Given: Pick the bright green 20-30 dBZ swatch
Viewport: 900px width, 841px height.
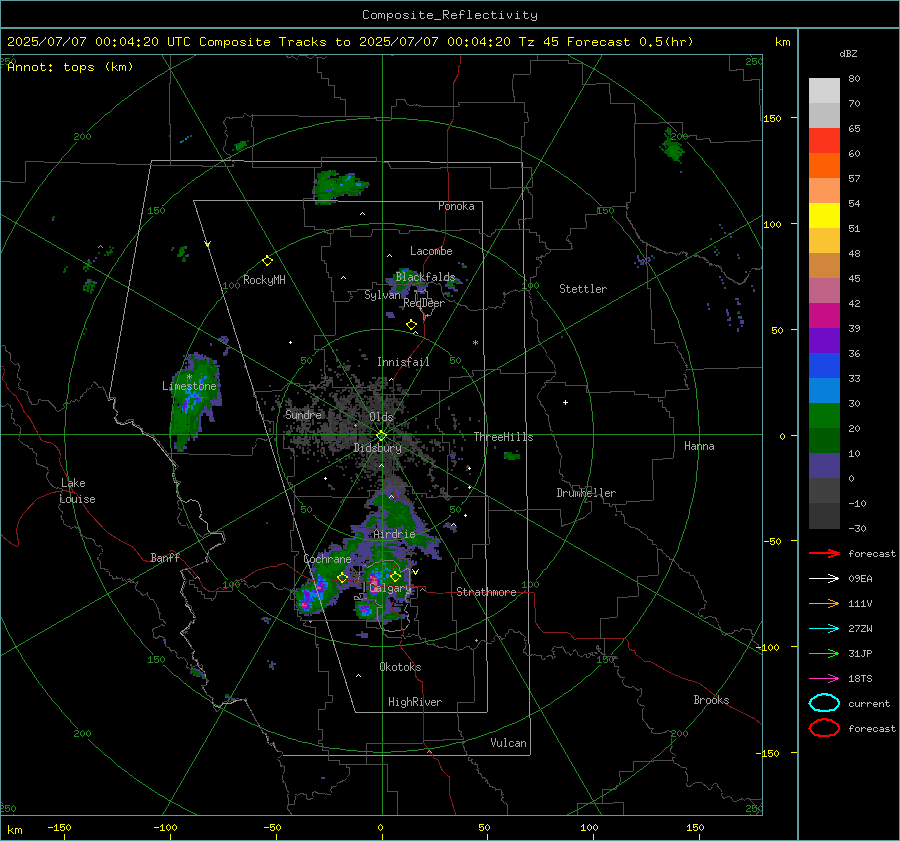Looking at the screenshot, I should point(824,416).
